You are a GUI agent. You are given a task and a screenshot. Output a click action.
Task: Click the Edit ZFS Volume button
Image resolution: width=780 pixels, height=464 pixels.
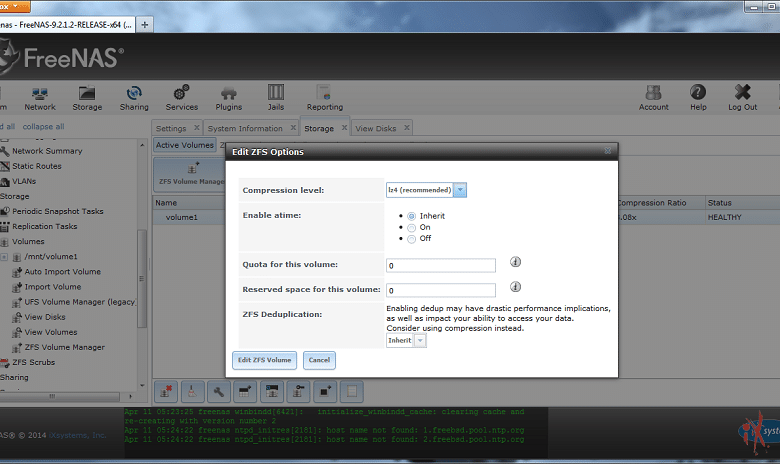pos(264,360)
